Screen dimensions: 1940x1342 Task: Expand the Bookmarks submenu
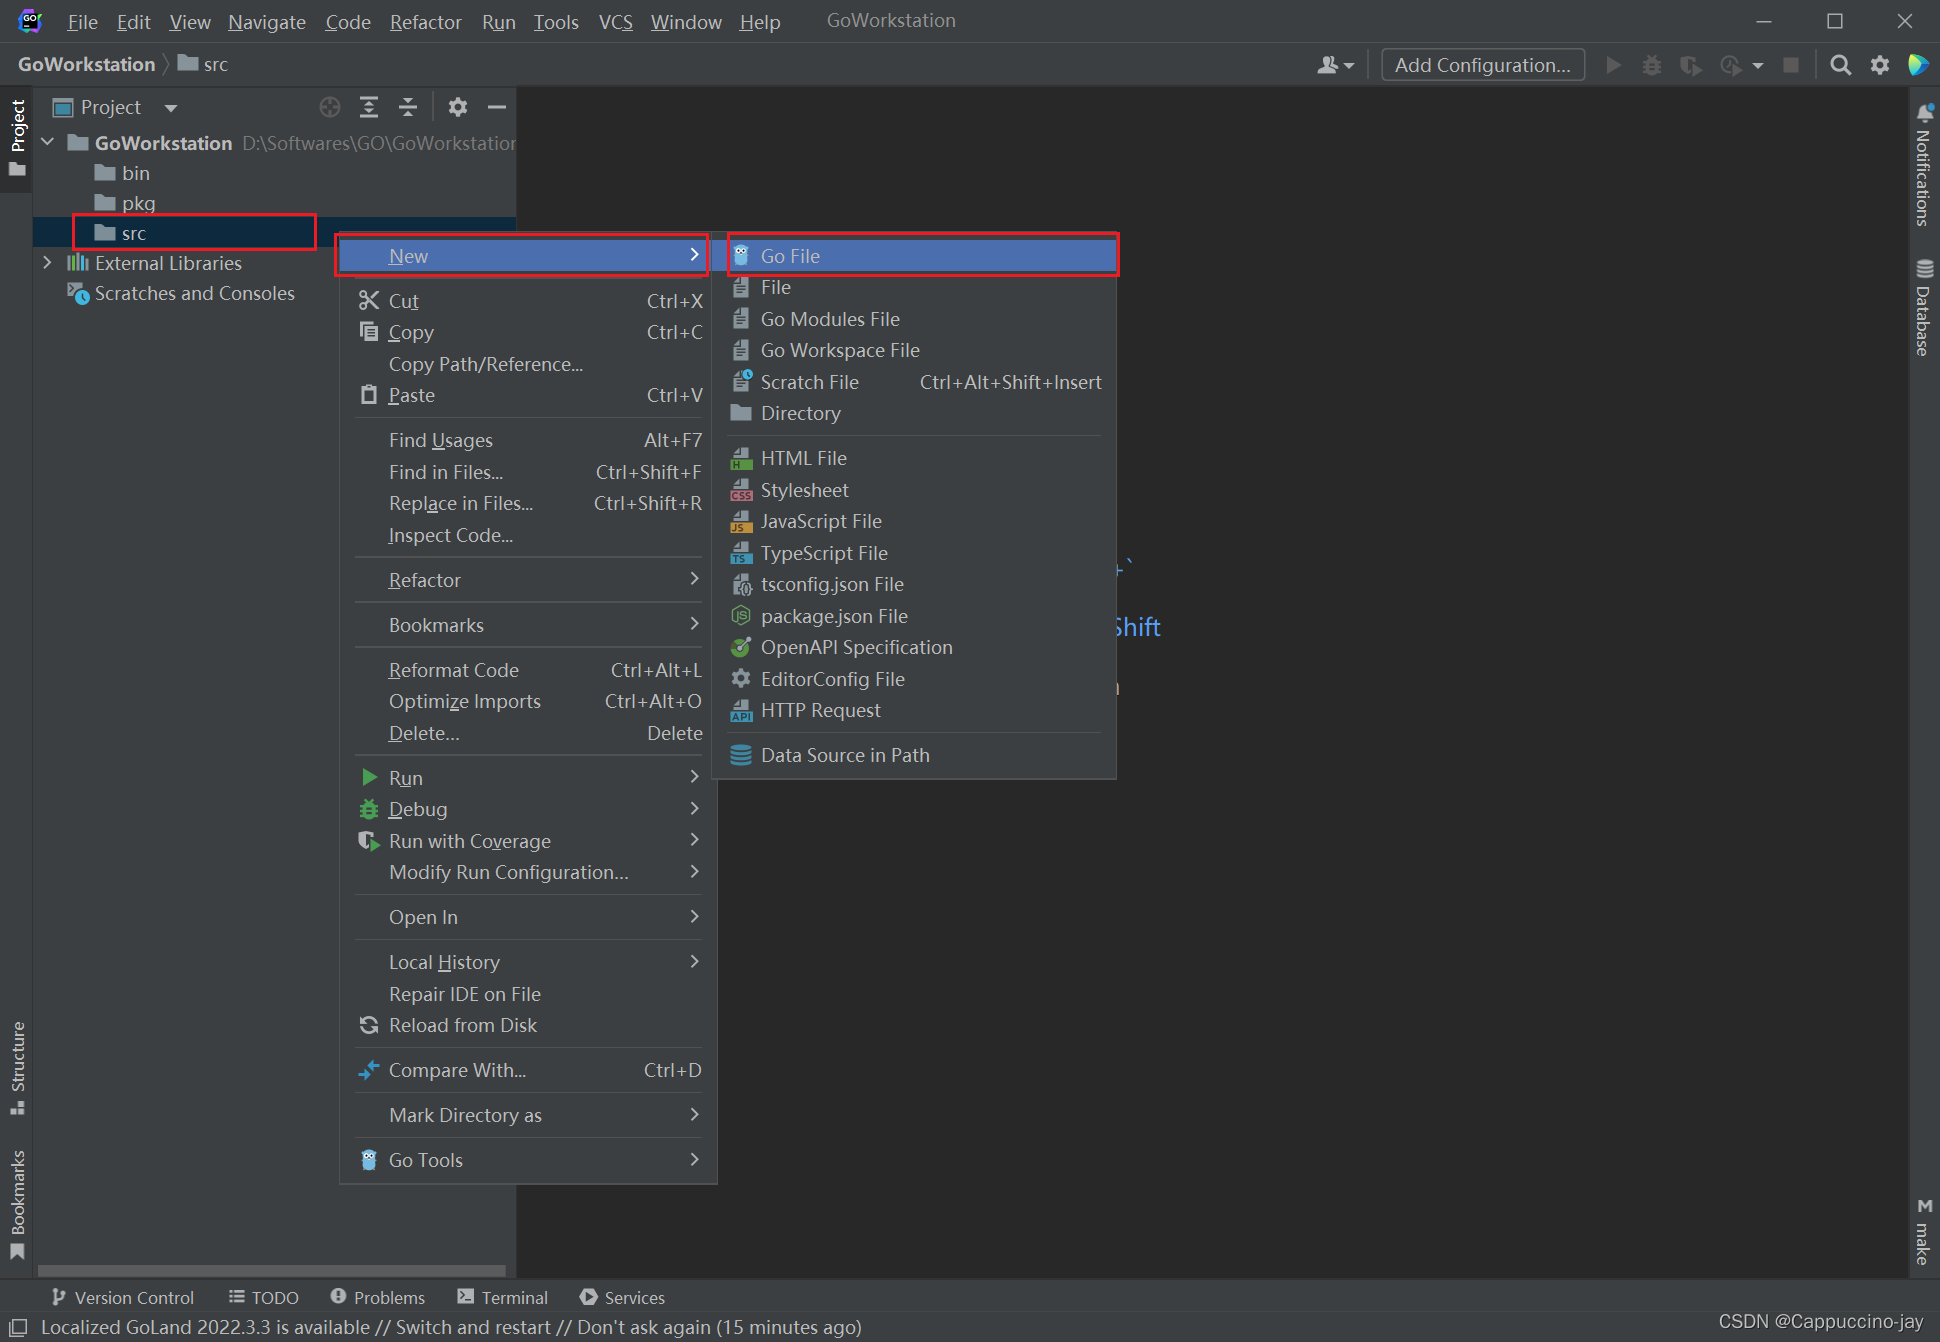(x=529, y=625)
